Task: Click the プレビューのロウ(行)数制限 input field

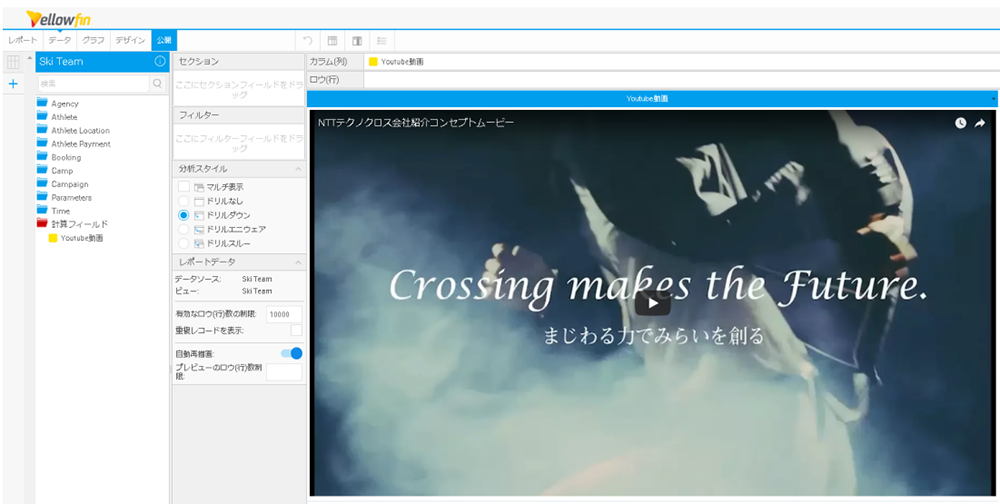Action: [284, 372]
